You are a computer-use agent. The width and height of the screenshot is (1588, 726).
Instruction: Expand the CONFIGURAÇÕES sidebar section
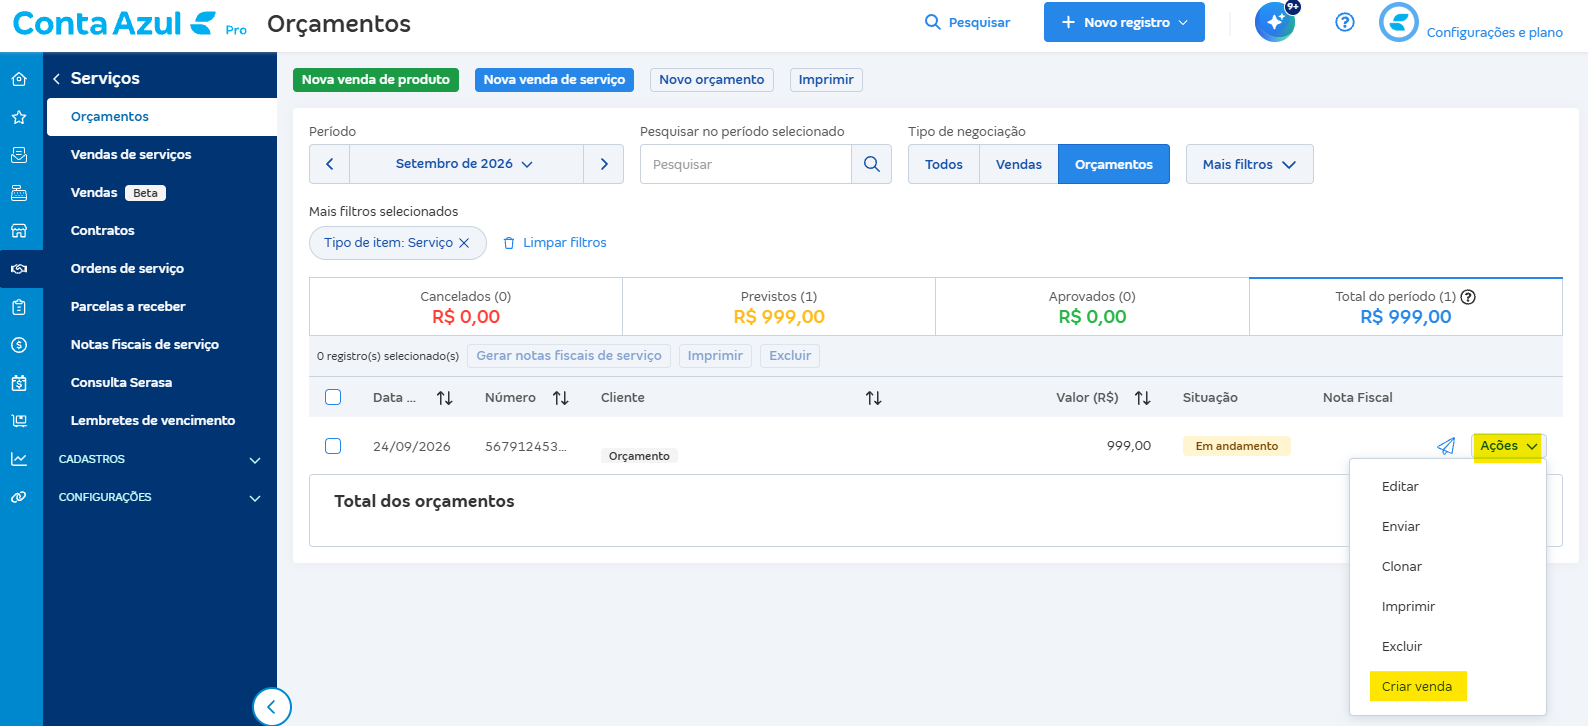160,497
